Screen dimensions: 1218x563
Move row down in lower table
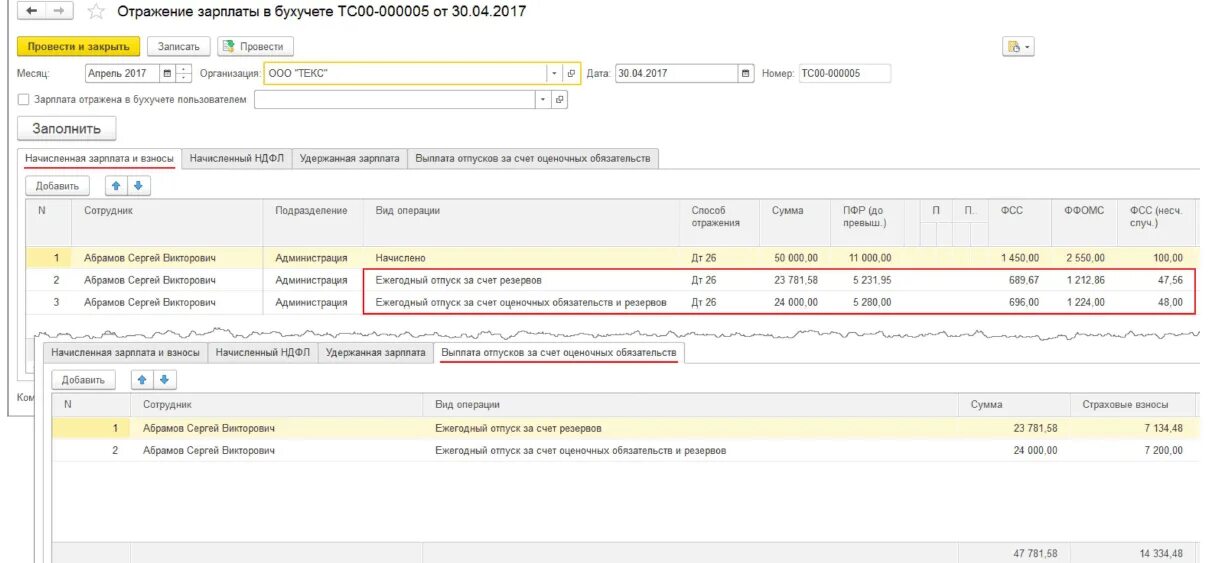165,380
